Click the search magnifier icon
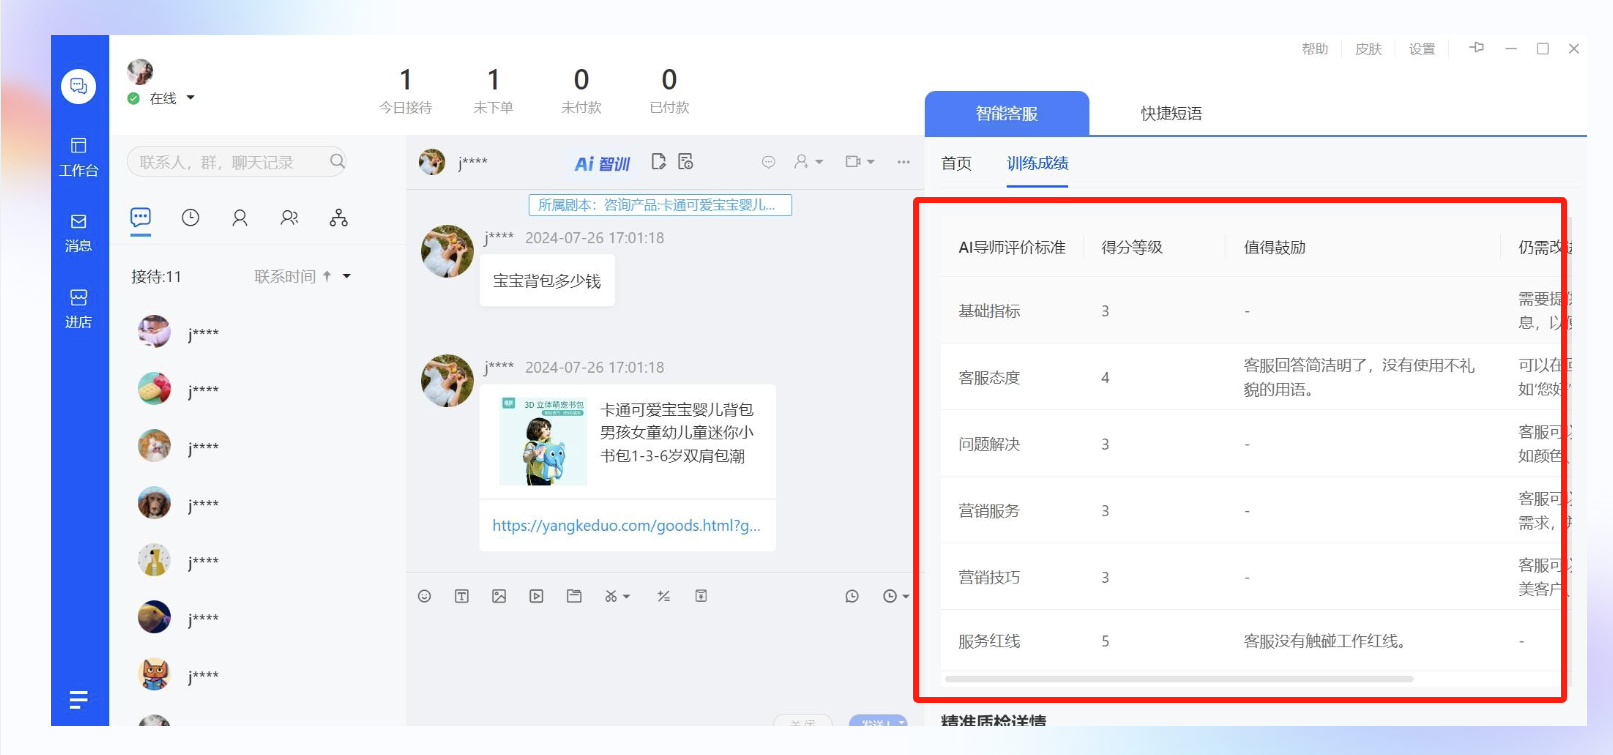 click(x=337, y=161)
